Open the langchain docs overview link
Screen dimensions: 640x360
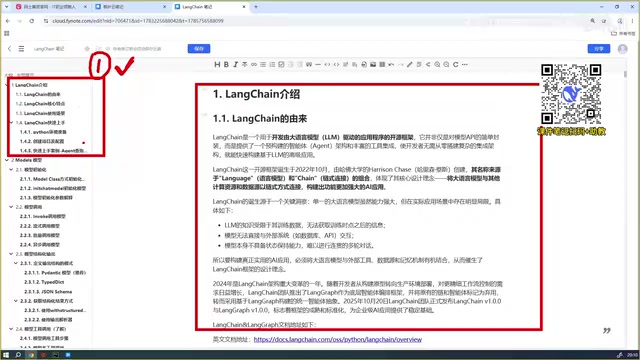coord(338,339)
